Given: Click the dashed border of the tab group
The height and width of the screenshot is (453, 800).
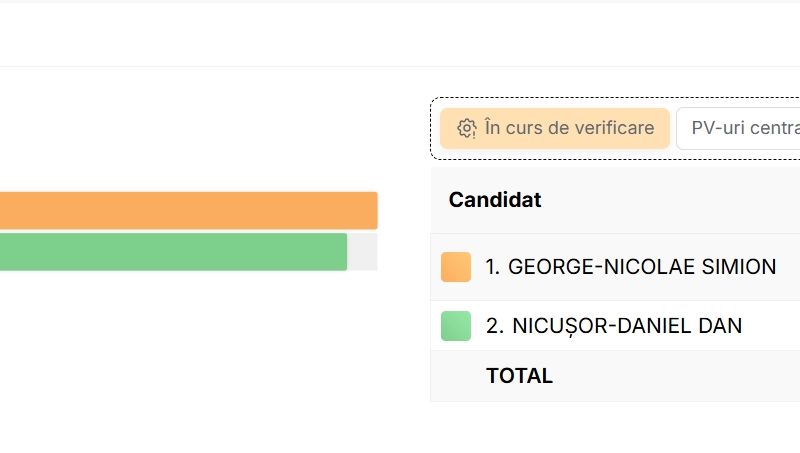Looking at the screenshot, I should click(431, 129).
